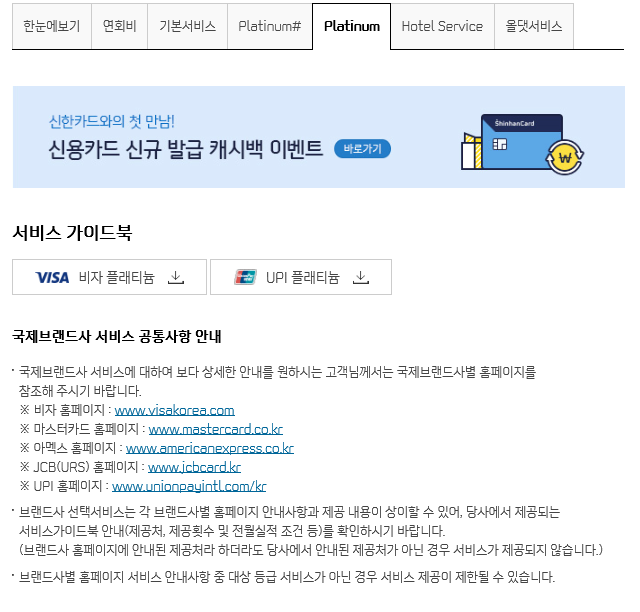Open the www.visakorea.com link
This screenshot has width=640, height=612.
click(175, 410)
